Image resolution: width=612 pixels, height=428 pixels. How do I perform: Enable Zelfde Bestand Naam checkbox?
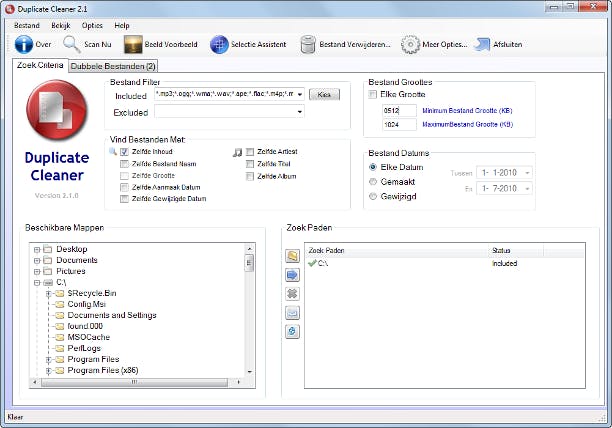[x=124, y=164]
